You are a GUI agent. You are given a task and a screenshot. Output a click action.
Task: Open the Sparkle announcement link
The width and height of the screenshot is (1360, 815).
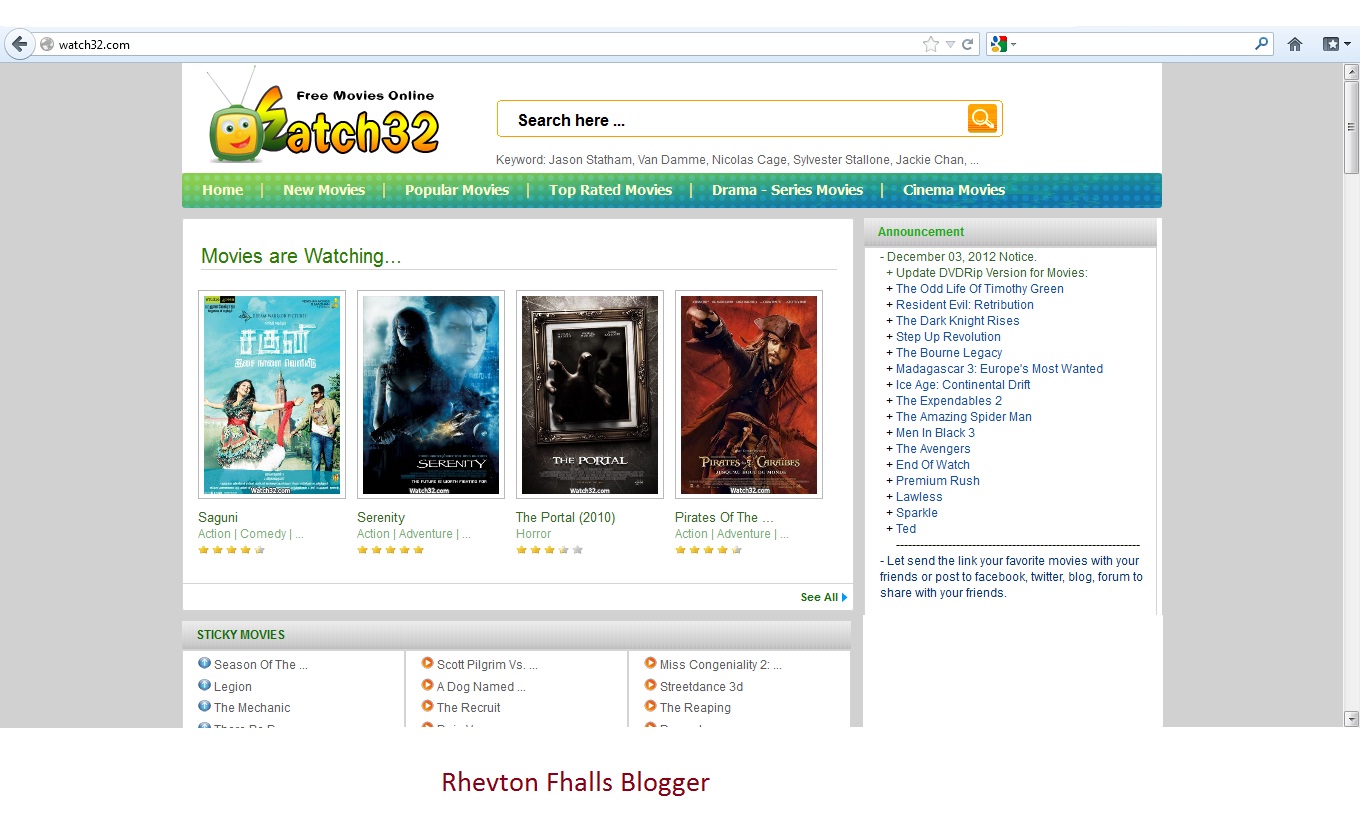pos(917,513)
